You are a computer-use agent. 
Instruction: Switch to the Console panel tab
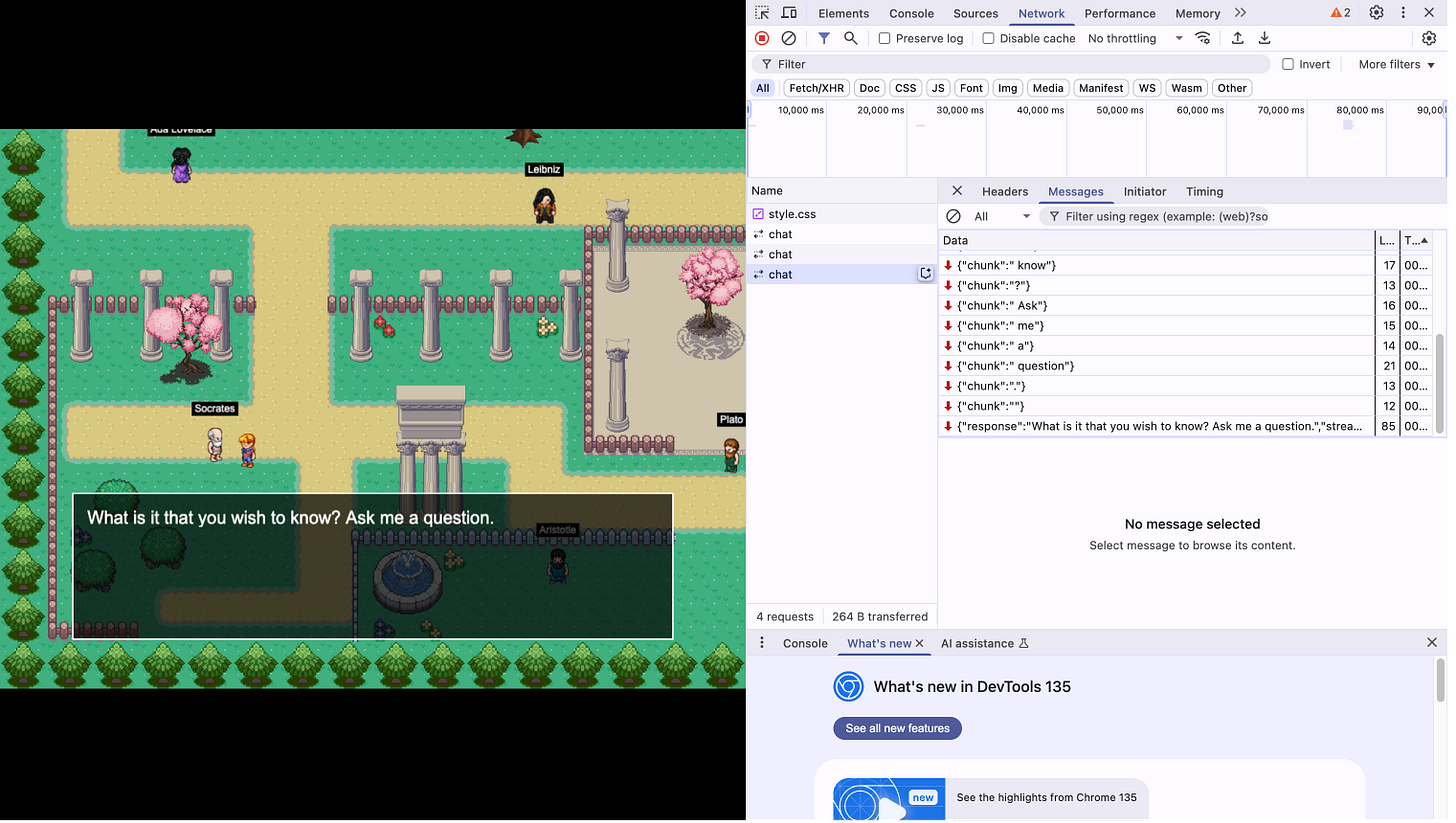click(911, 13)
